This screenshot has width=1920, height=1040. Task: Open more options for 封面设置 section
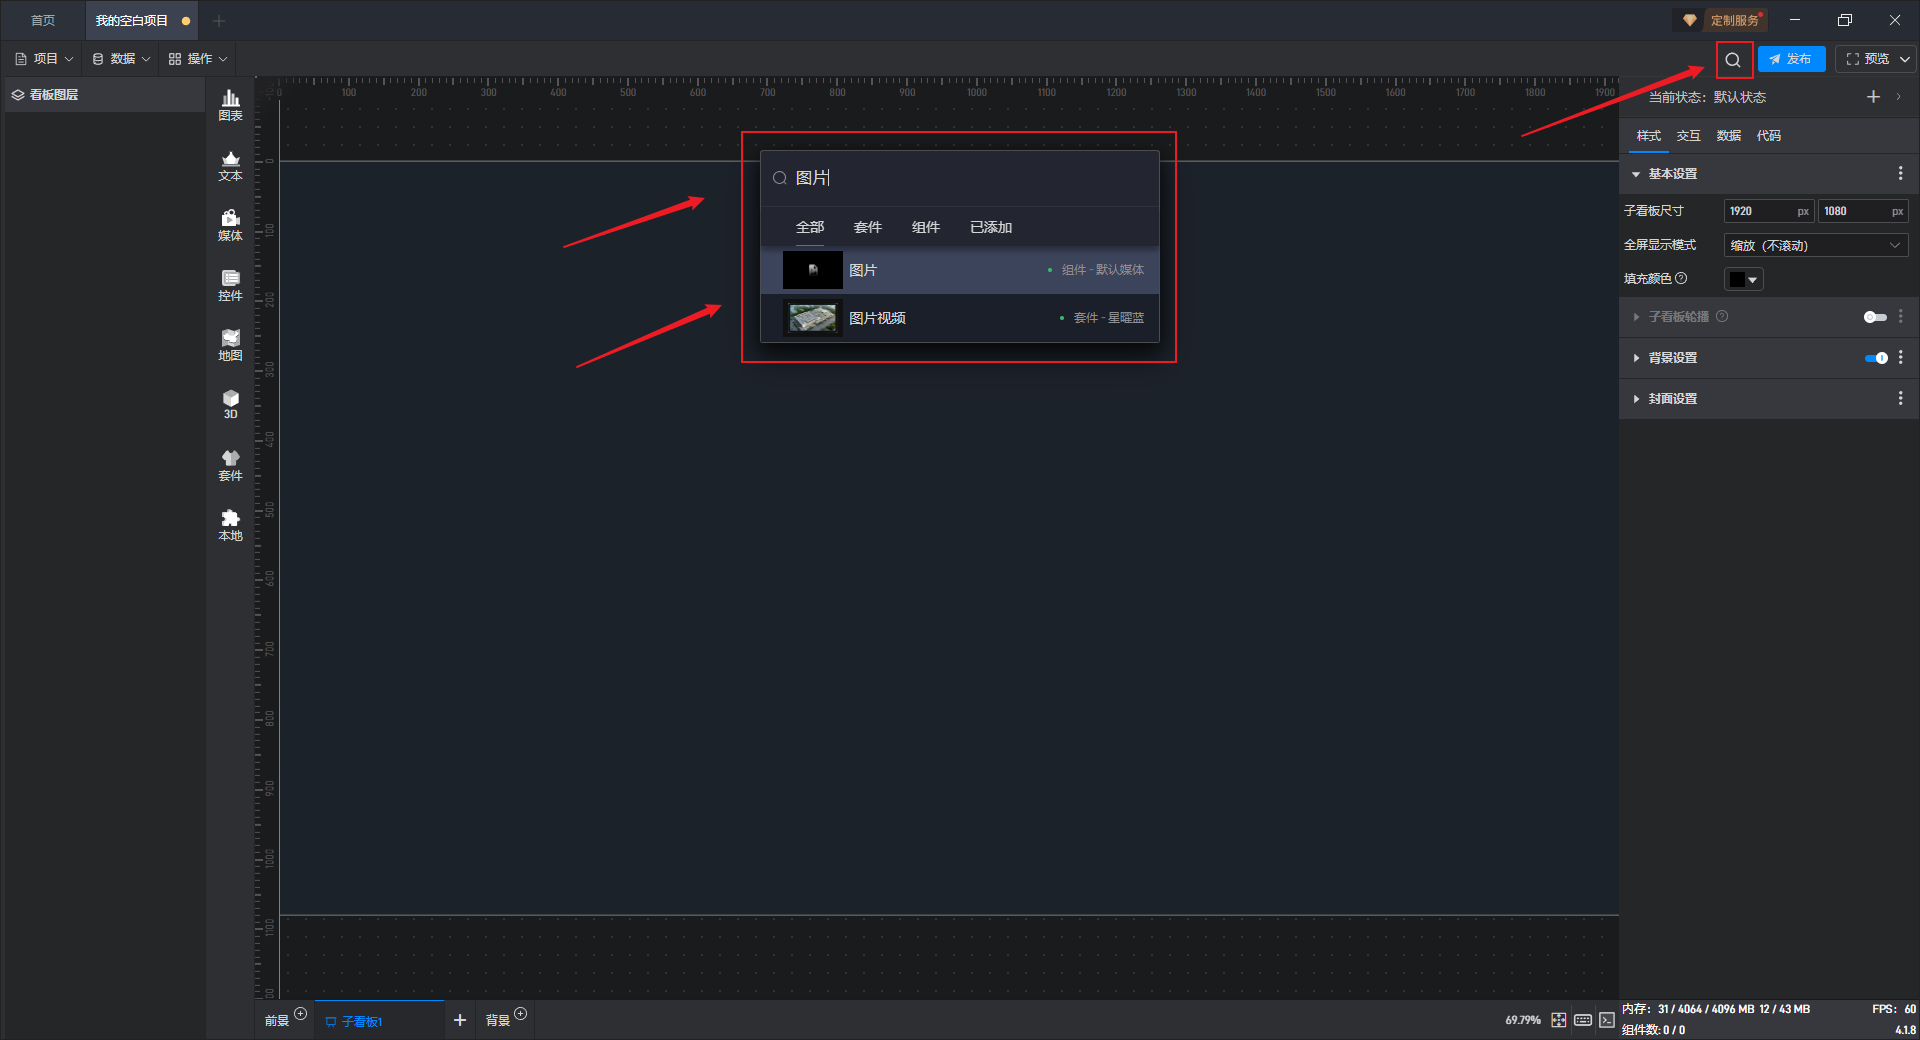click(x=1900, y=399)
